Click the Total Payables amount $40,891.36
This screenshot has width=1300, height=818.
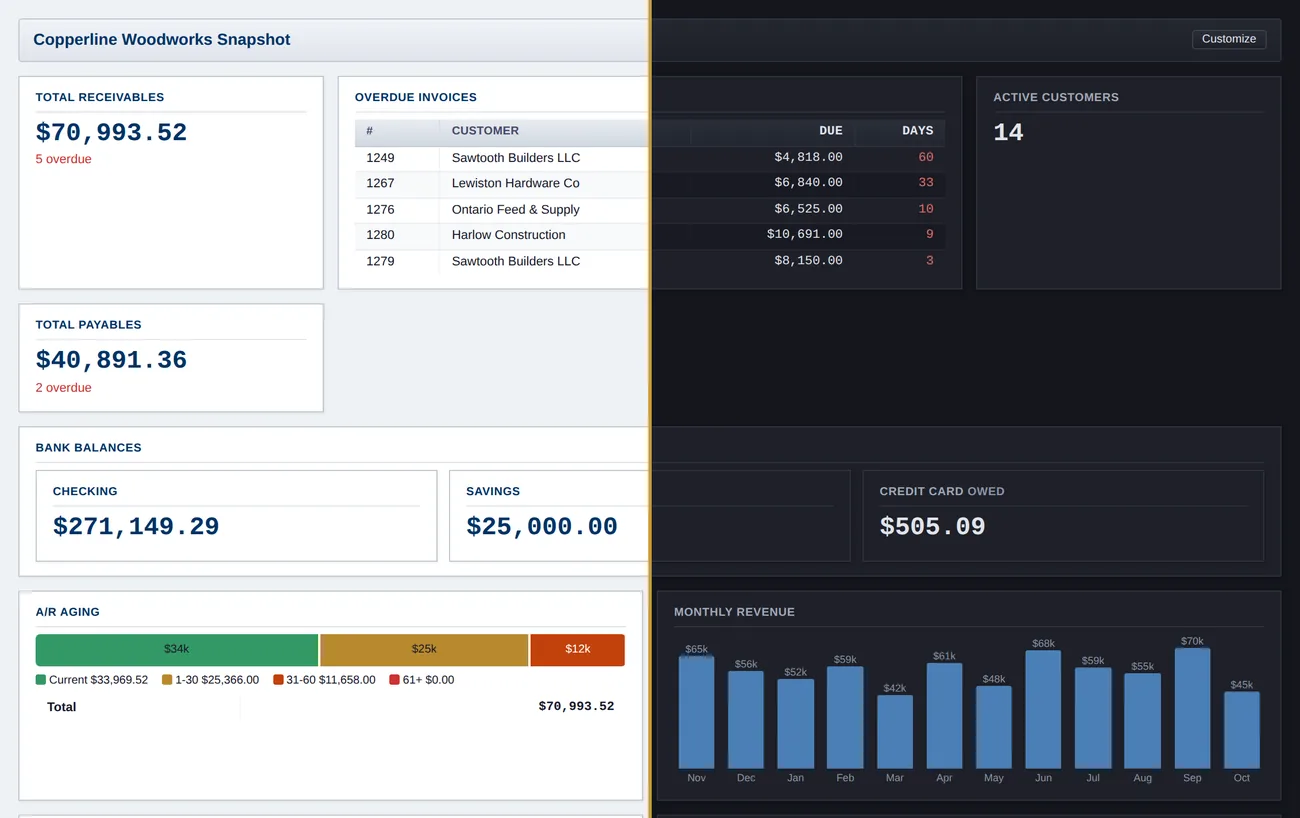pyautogui.click(x=111, y=360)
